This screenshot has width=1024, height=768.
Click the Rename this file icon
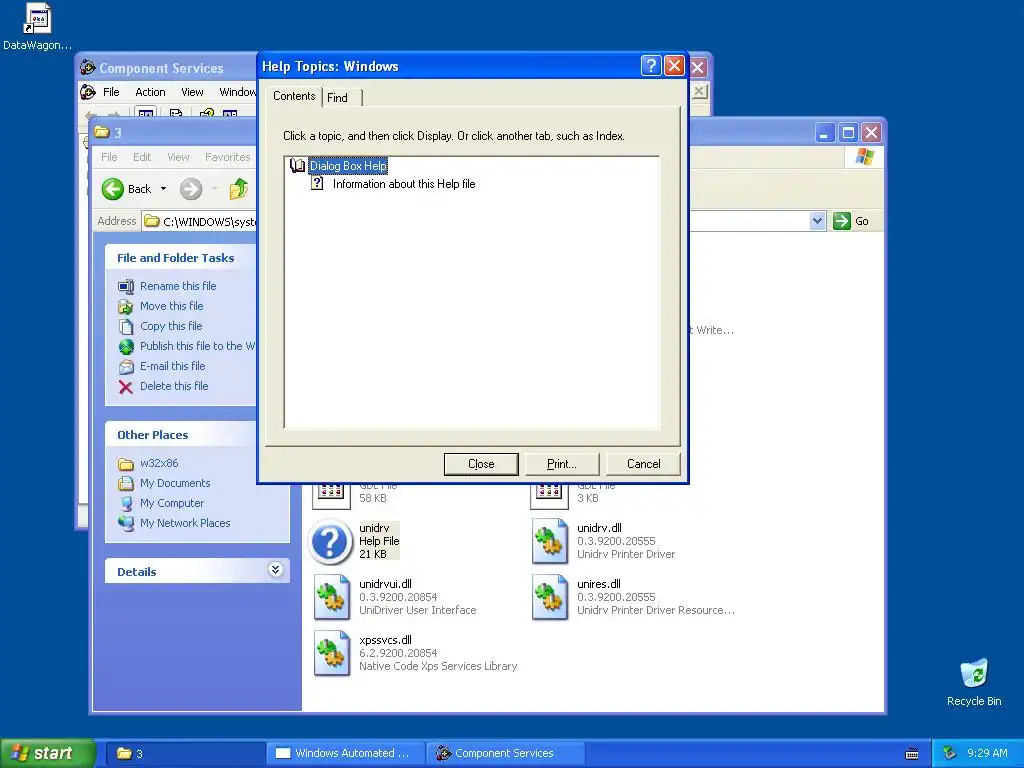tap(126, 287)
